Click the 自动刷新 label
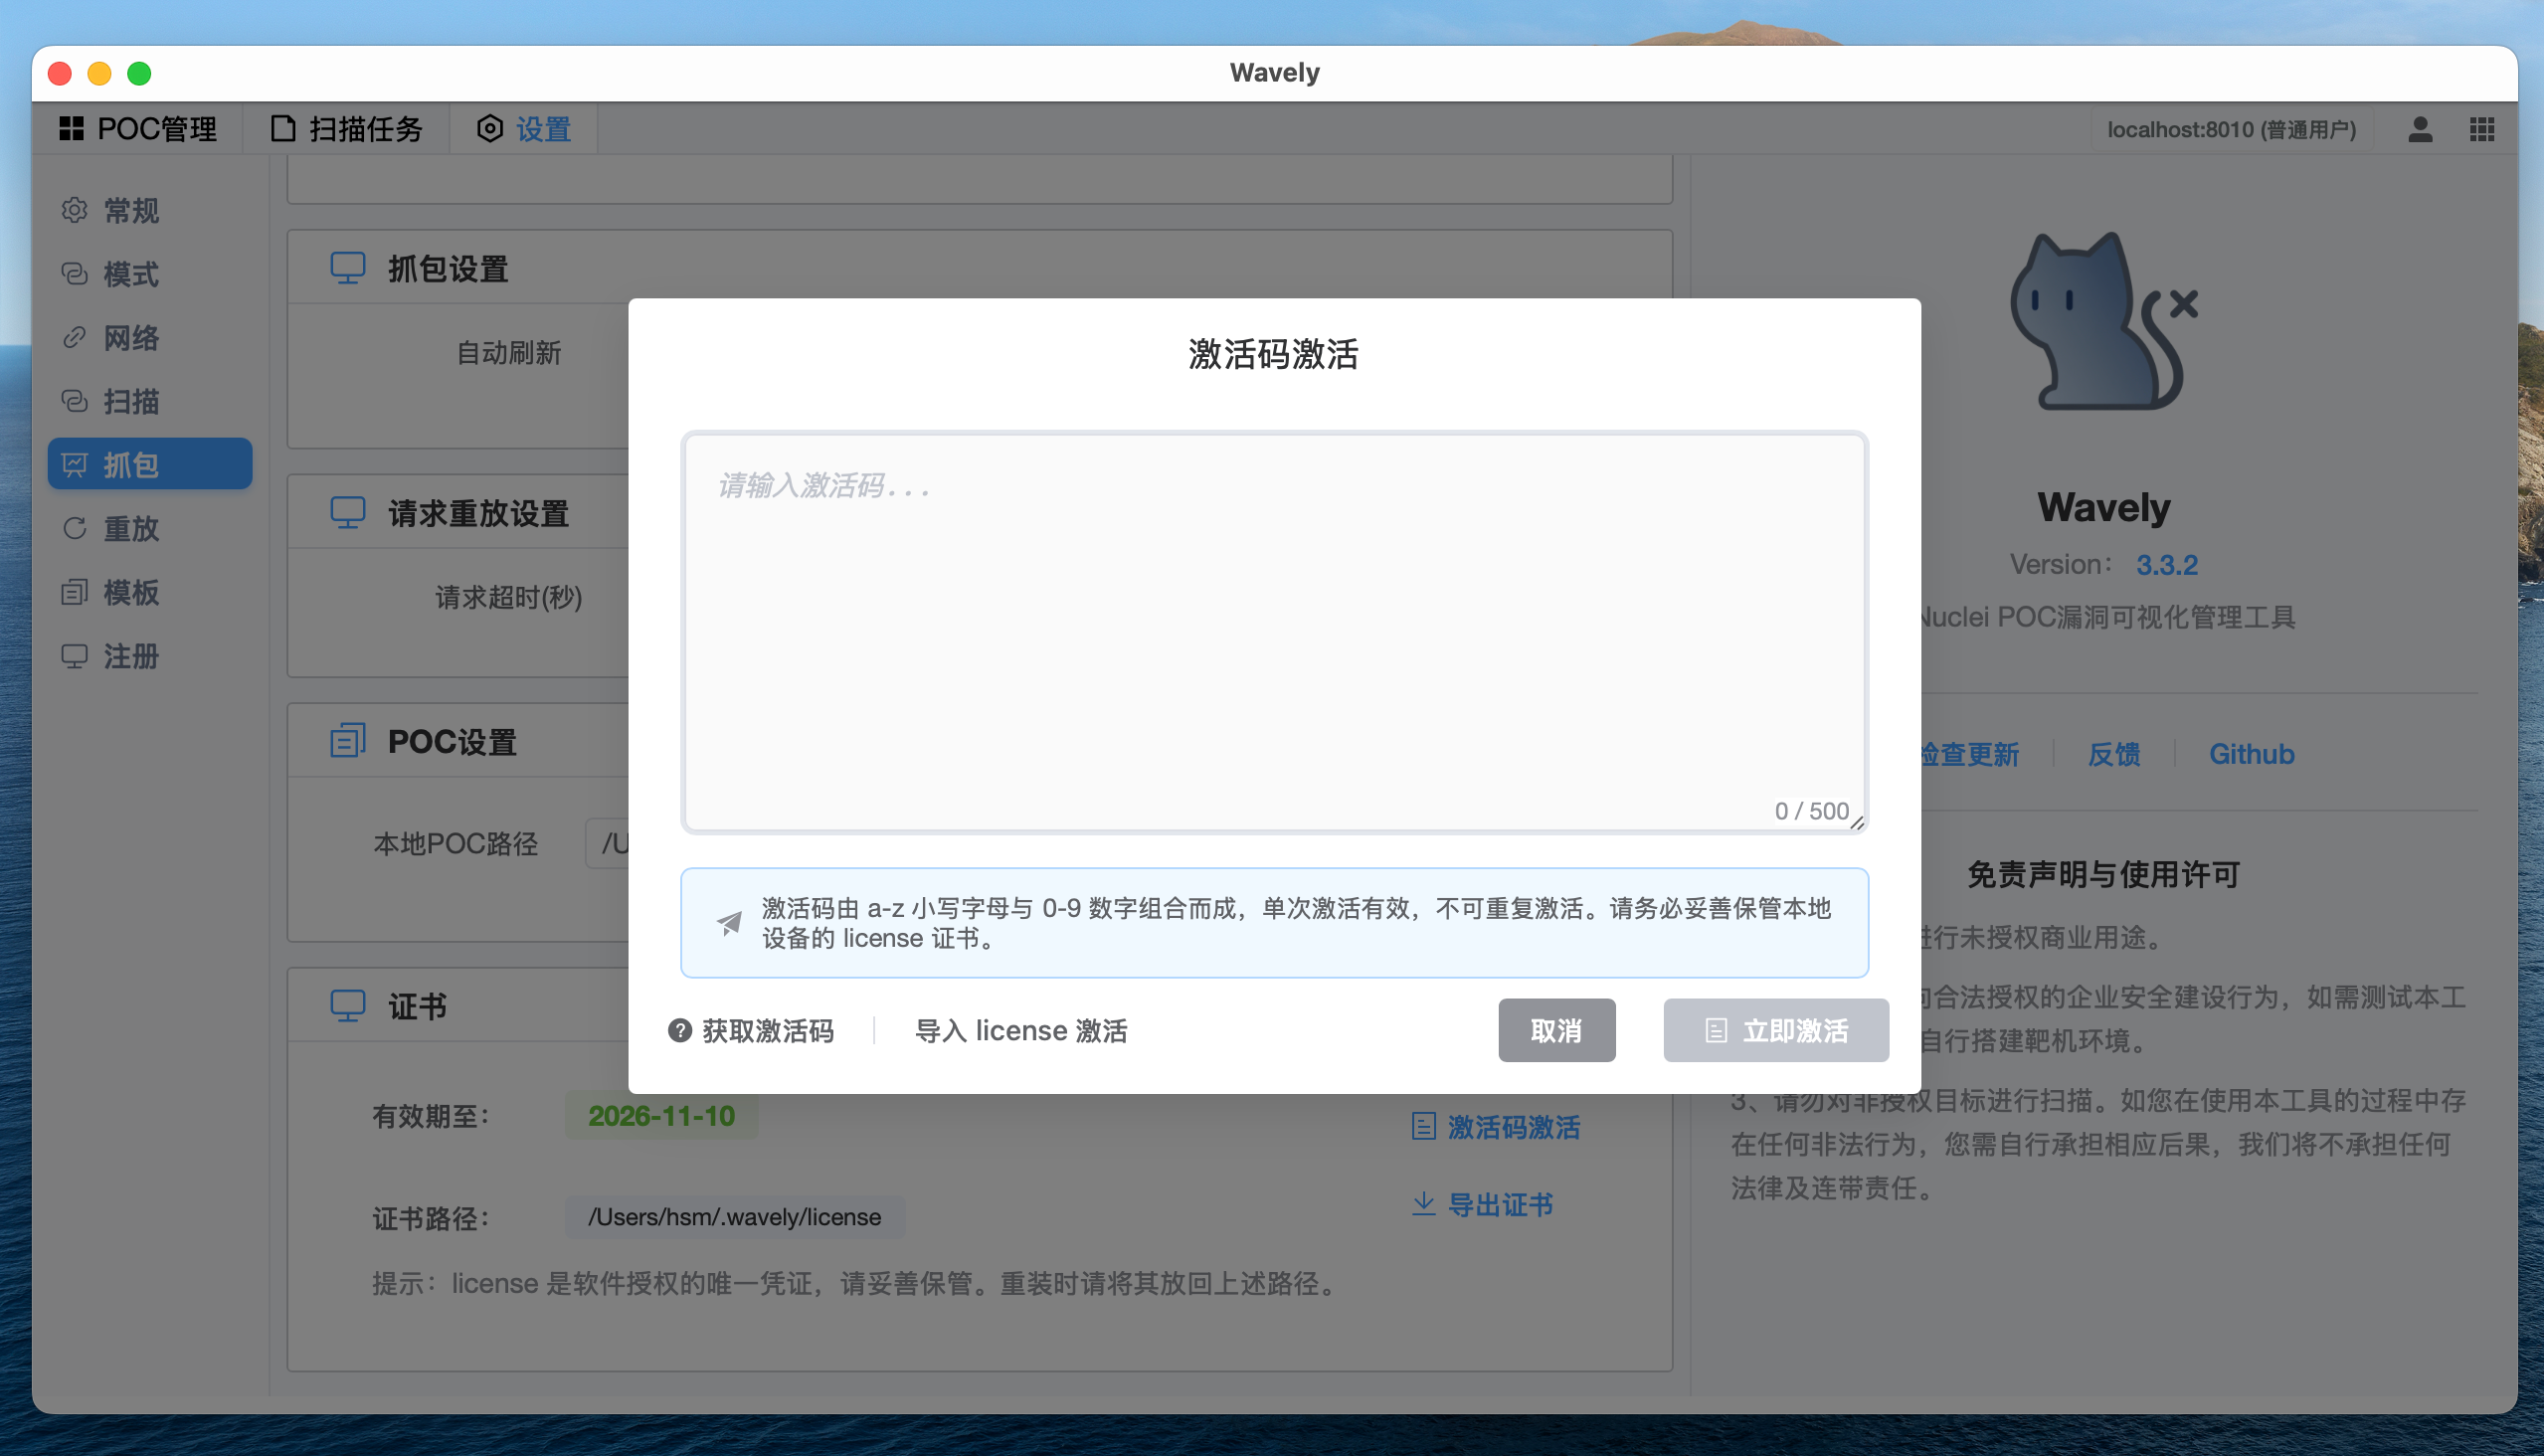The width and height of the screenshot is (2544, 1456). pos(508,353)
